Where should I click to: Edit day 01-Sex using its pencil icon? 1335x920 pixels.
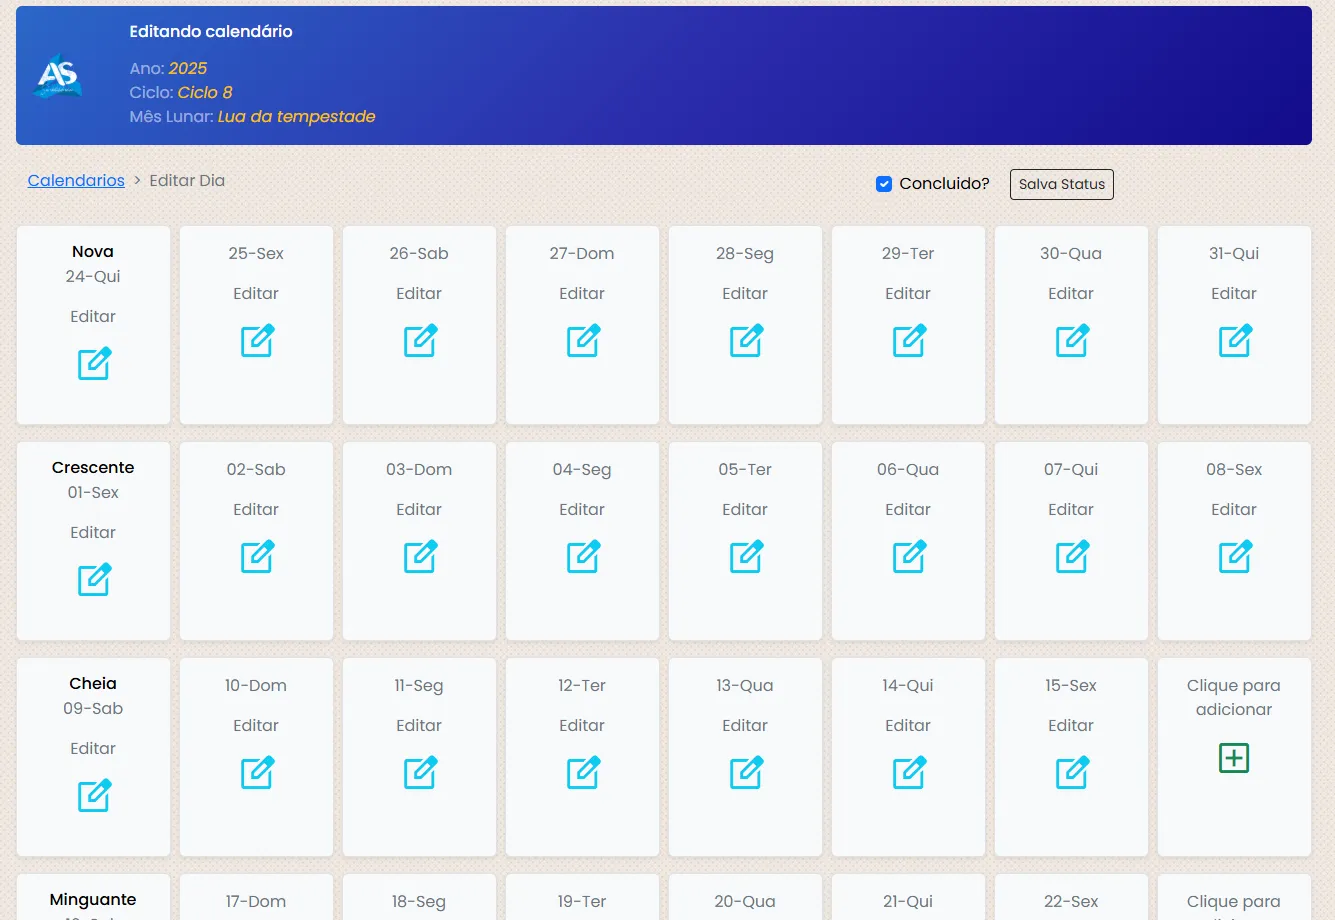pyautogui.click(x=94, y=579)
